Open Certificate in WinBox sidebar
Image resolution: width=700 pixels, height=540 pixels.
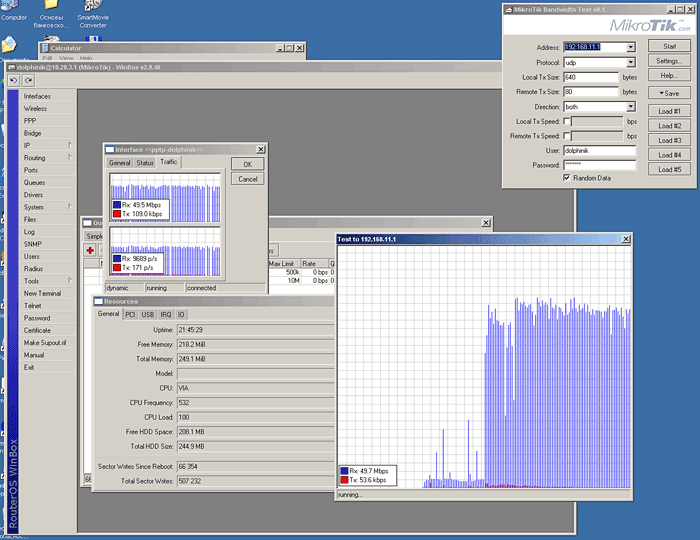47,331
